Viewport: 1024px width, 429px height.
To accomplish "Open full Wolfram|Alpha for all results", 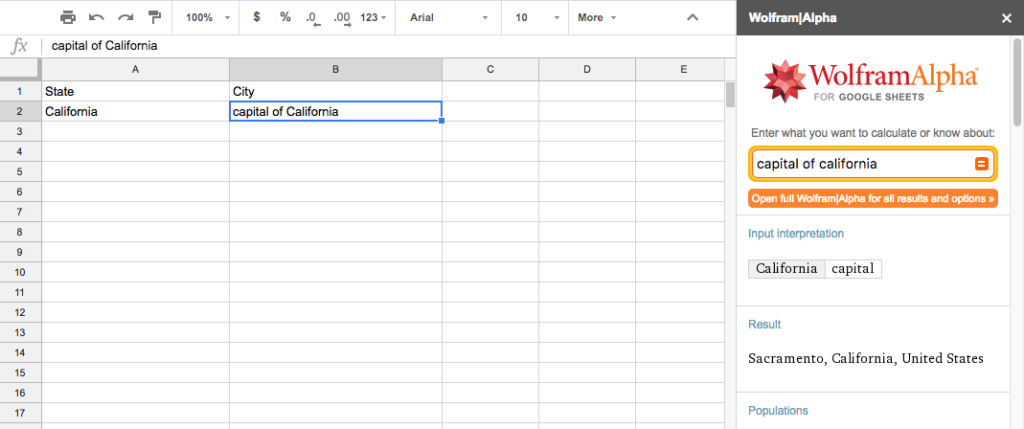I will [872, 198].
